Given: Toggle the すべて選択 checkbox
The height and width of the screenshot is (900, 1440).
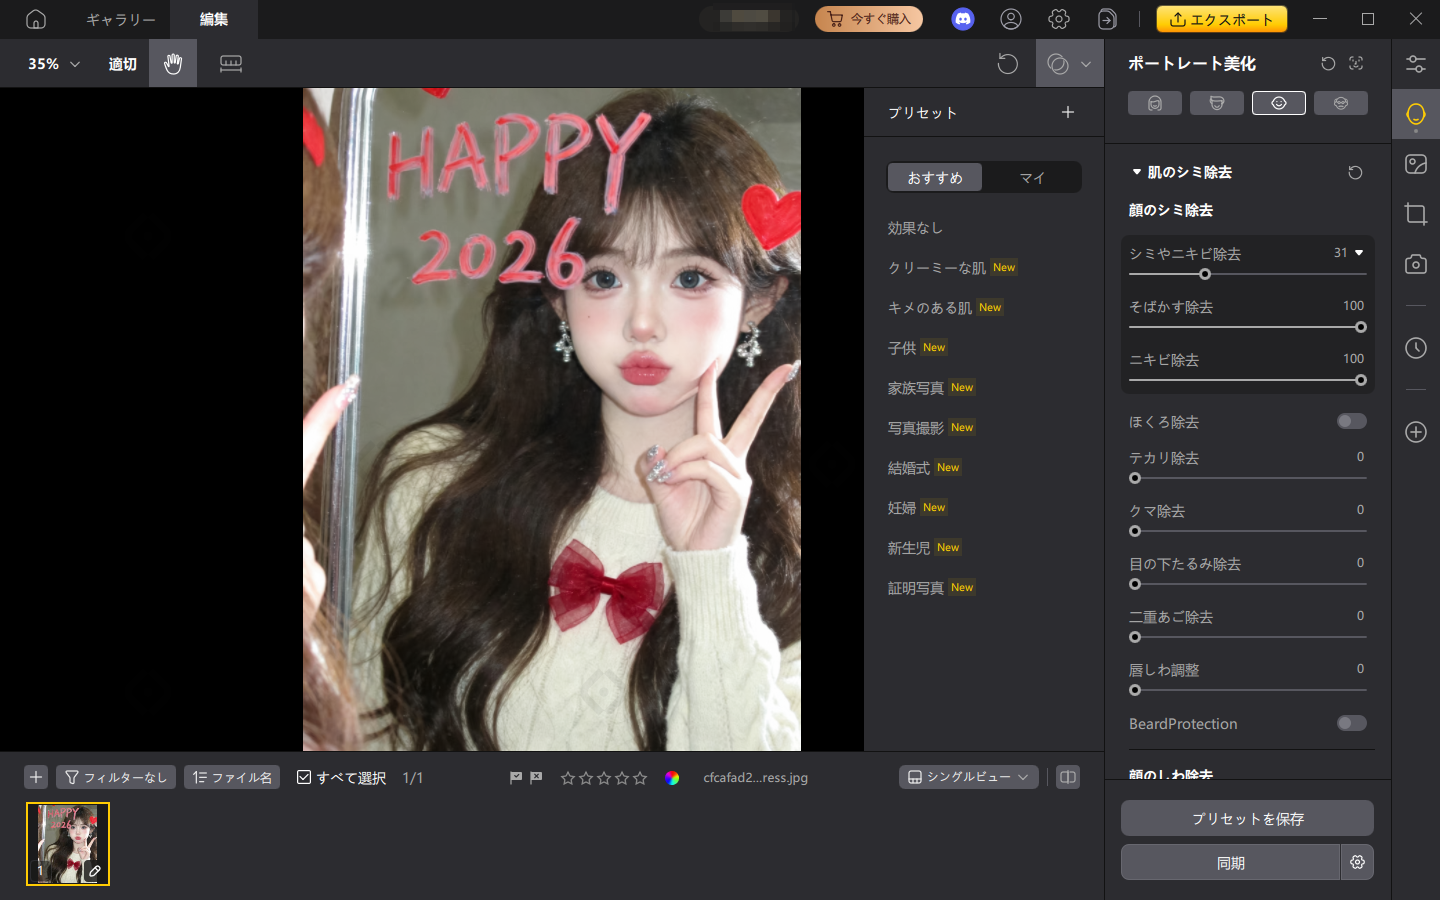Looking at the screenshot, I should tap(304, 777).
